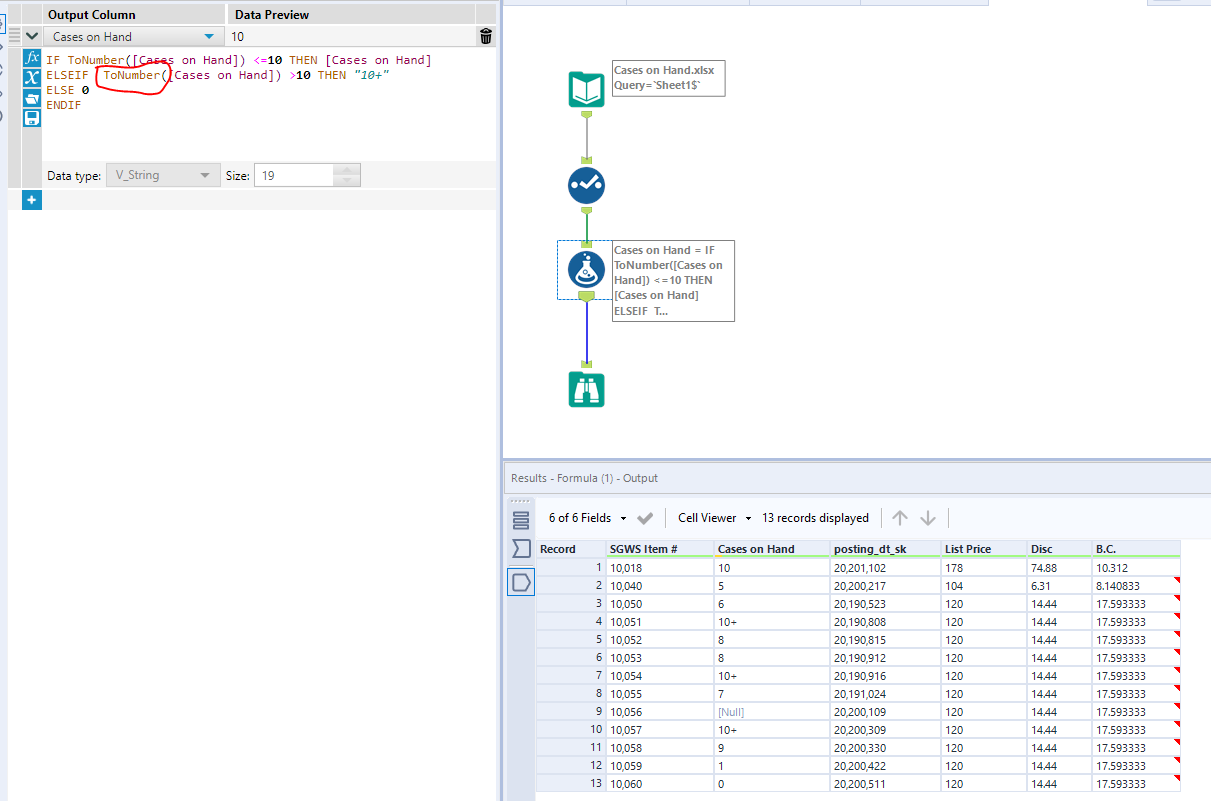
Task: Open saved expressions folder icon
Action: click(32, 98)
